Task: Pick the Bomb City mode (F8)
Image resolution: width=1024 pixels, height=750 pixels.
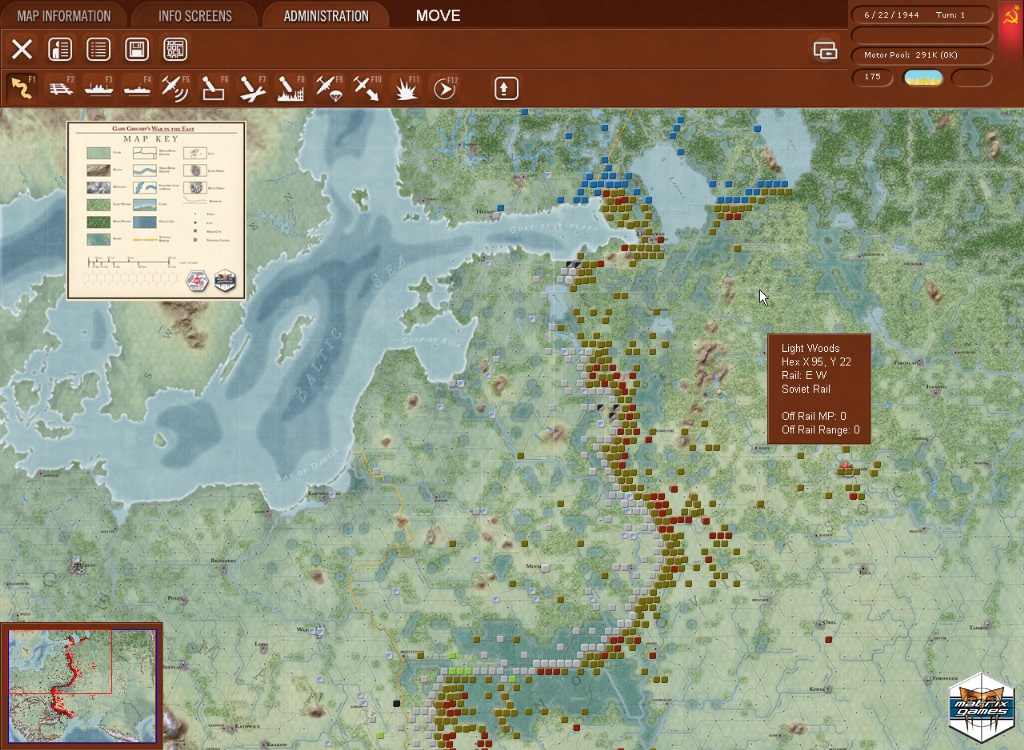Action: (291, 88)
